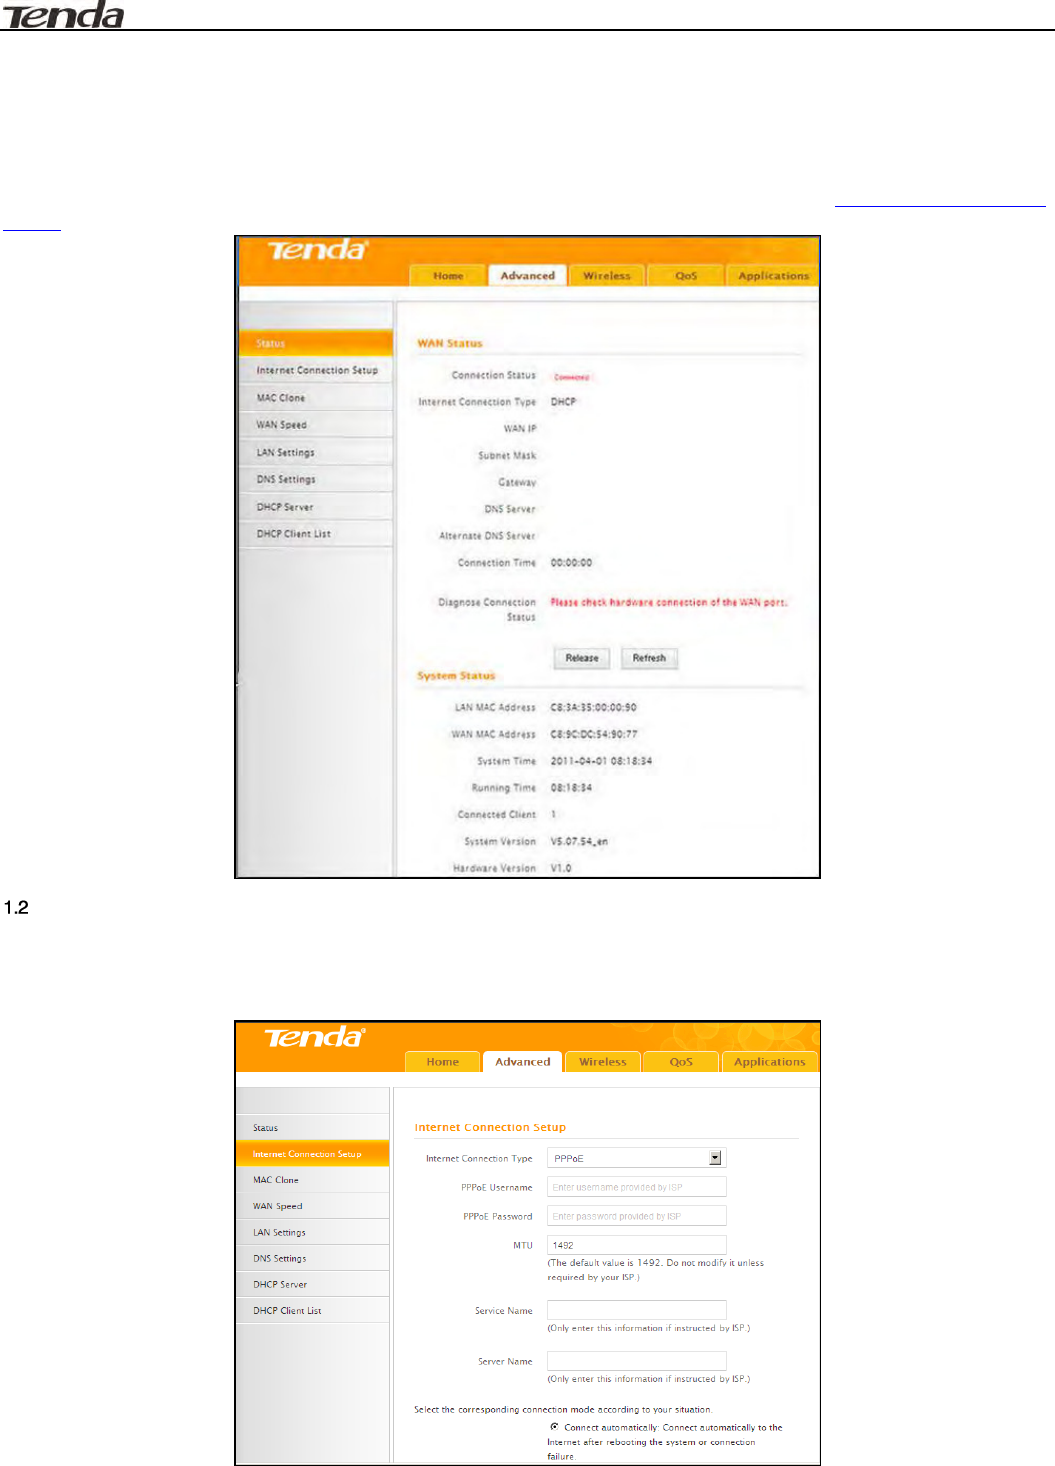
Task: Click the System Status section heading
Action: click(456, 676)
